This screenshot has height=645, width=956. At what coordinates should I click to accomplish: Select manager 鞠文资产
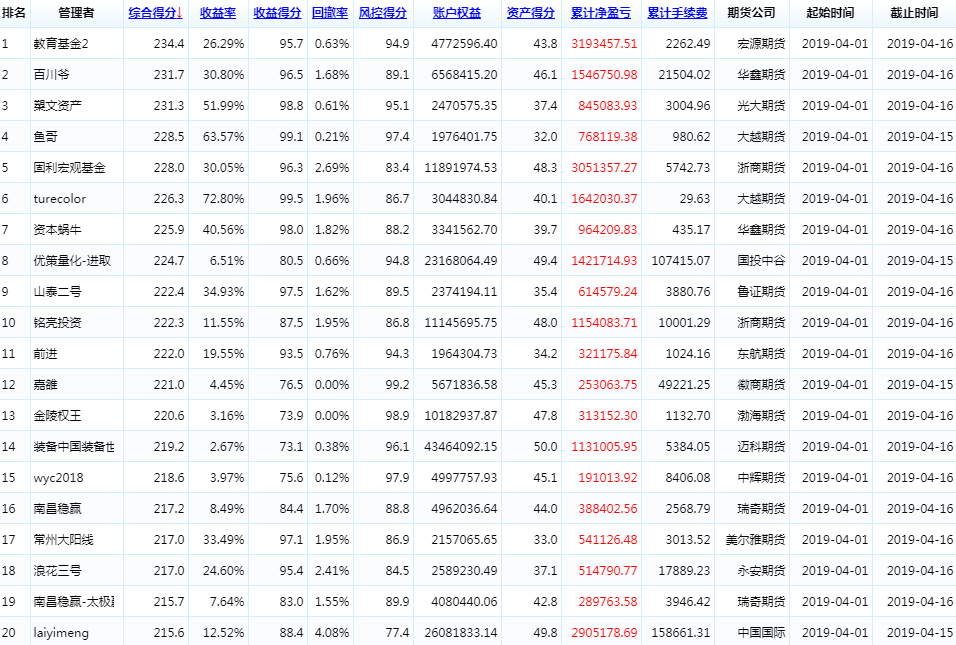click(57, 106)
